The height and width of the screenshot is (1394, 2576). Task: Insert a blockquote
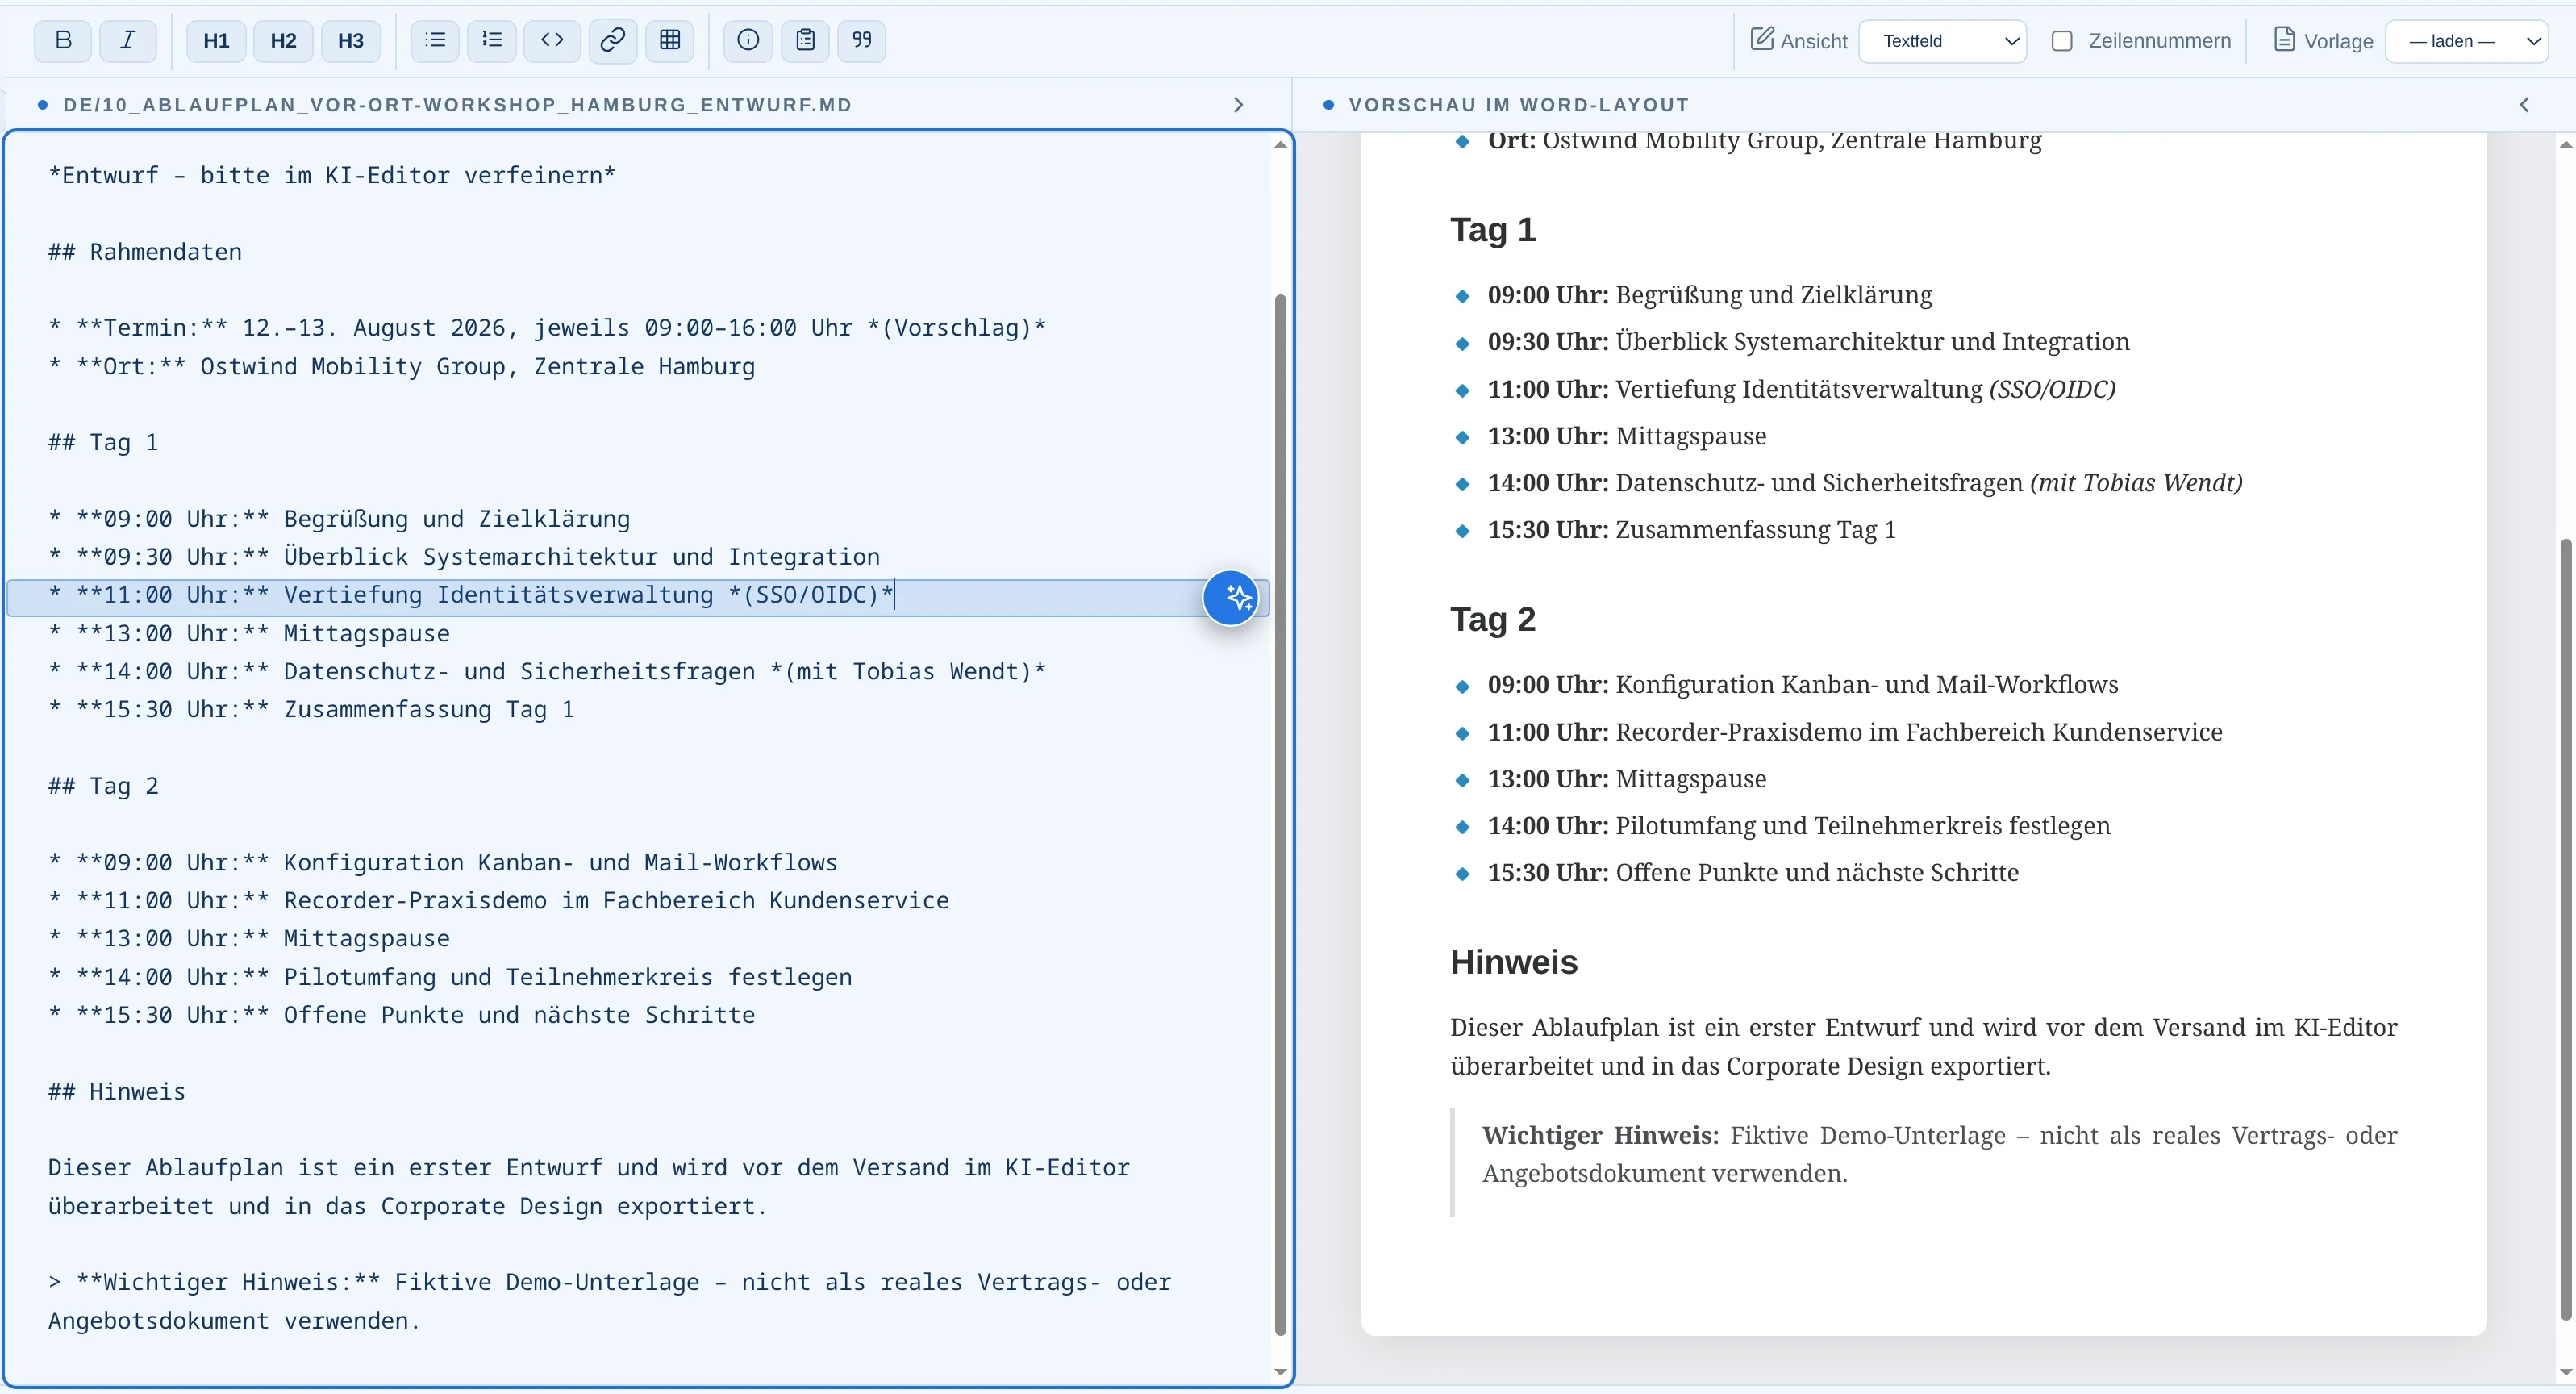[862, 40]
